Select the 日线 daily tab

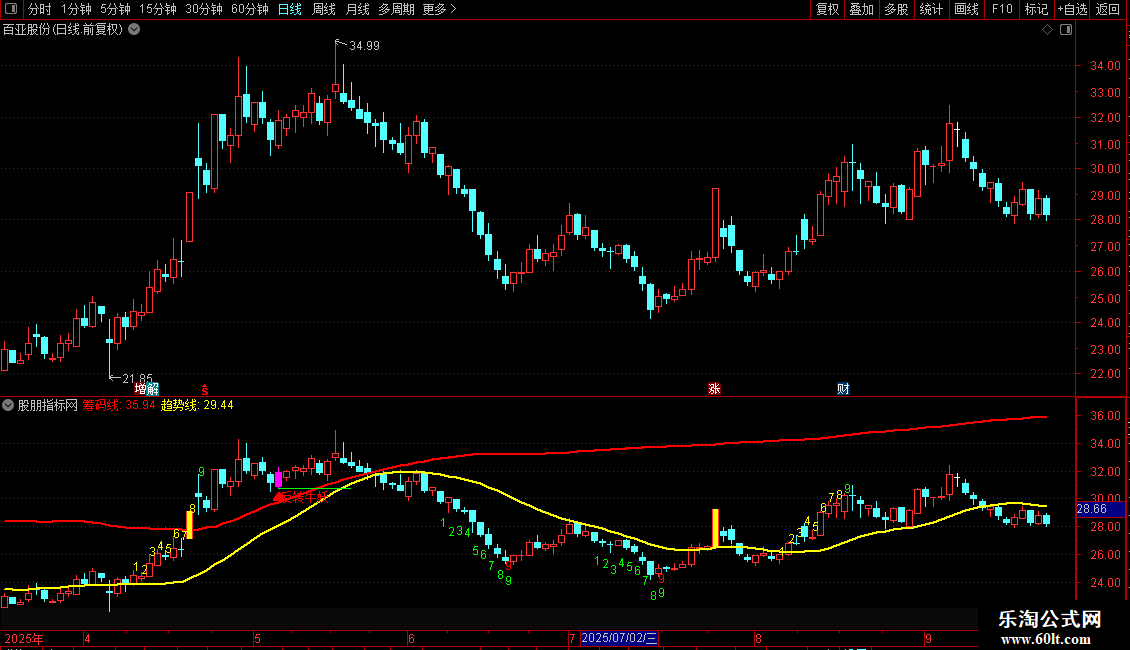290,9
